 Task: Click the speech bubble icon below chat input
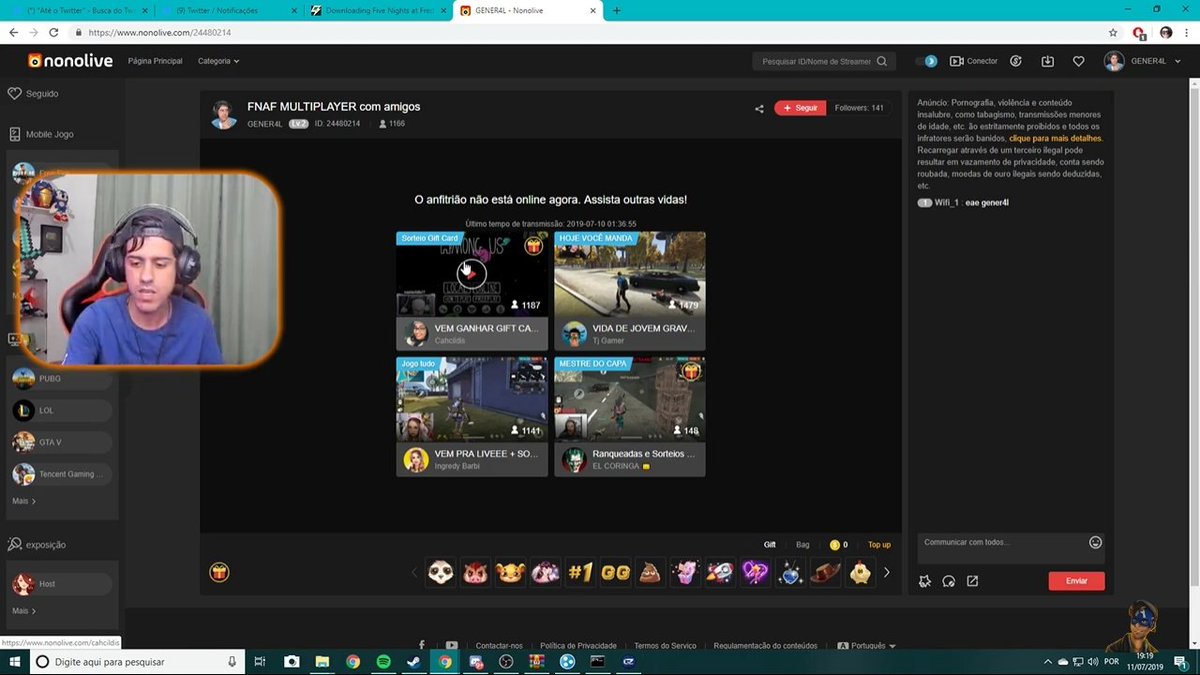click(x=948, y=580)
